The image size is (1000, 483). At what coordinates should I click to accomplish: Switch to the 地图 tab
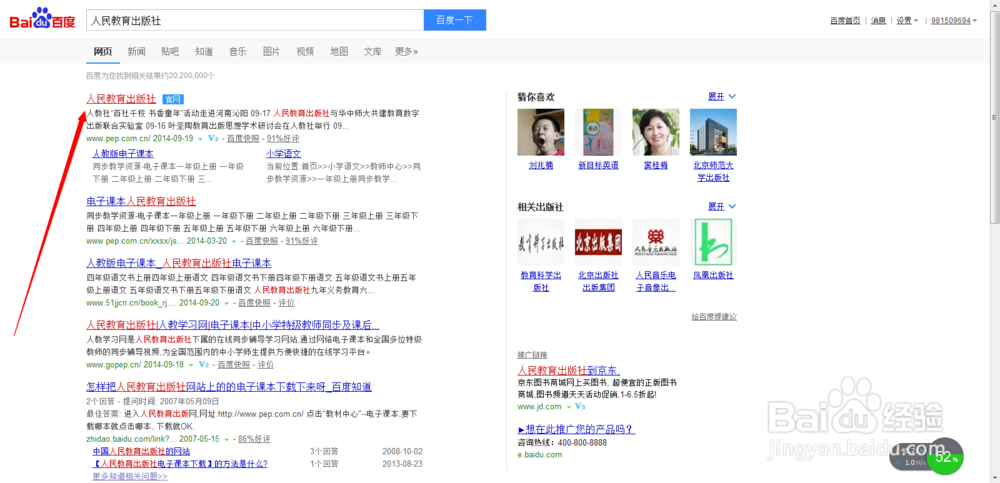[x=339, y=52]
